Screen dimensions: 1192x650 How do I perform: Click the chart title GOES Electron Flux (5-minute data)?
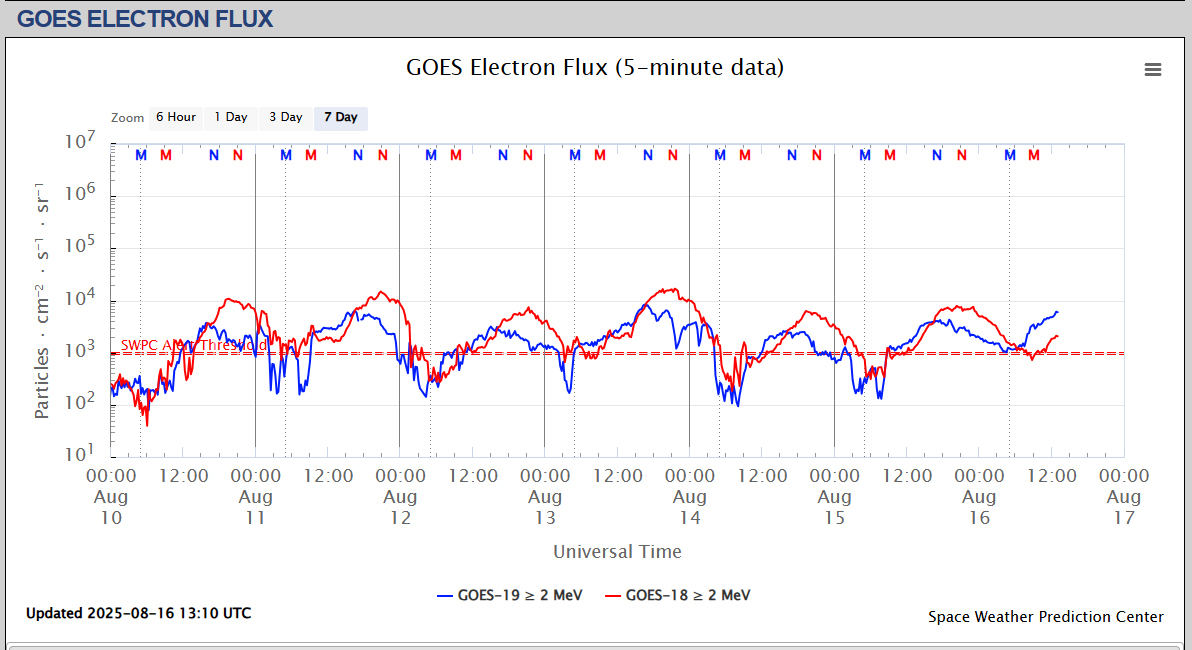click(x=594, y=67)
